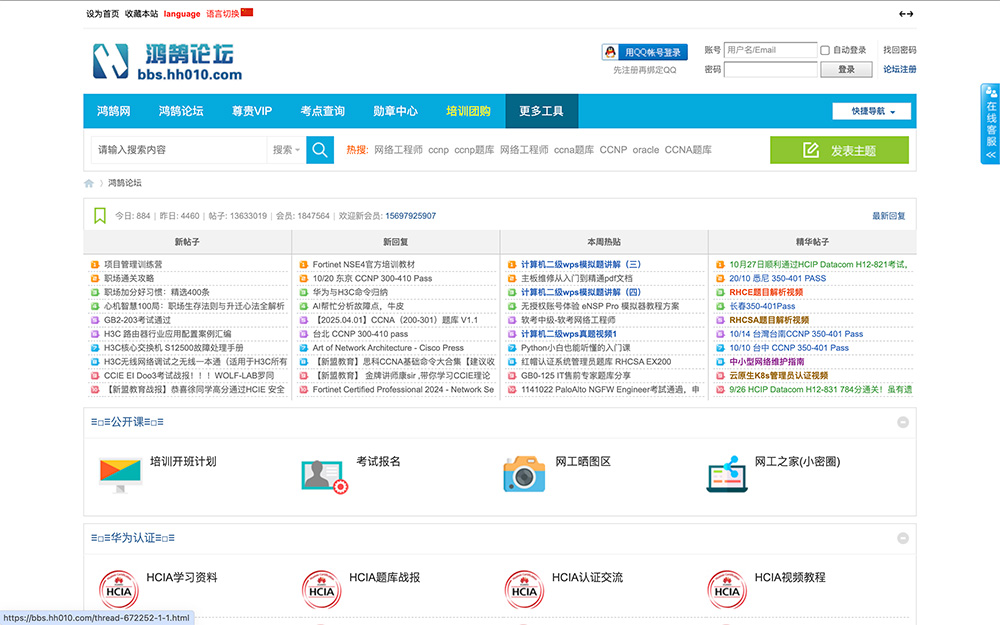This screenshot has height=625, width=1000.
Task: Select the 更多工具 nav item
Action: [x=541, y=111]
